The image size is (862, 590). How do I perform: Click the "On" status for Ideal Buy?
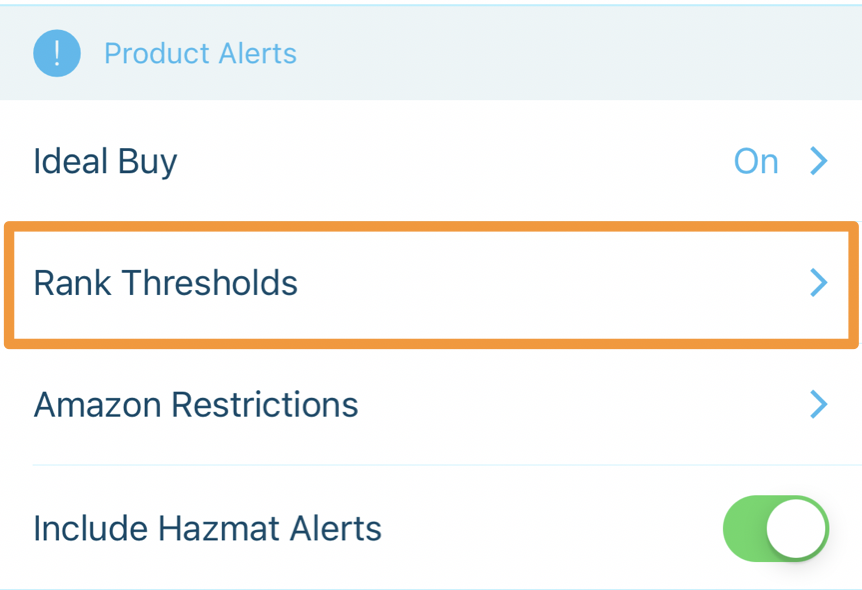(x=755, y=162)
